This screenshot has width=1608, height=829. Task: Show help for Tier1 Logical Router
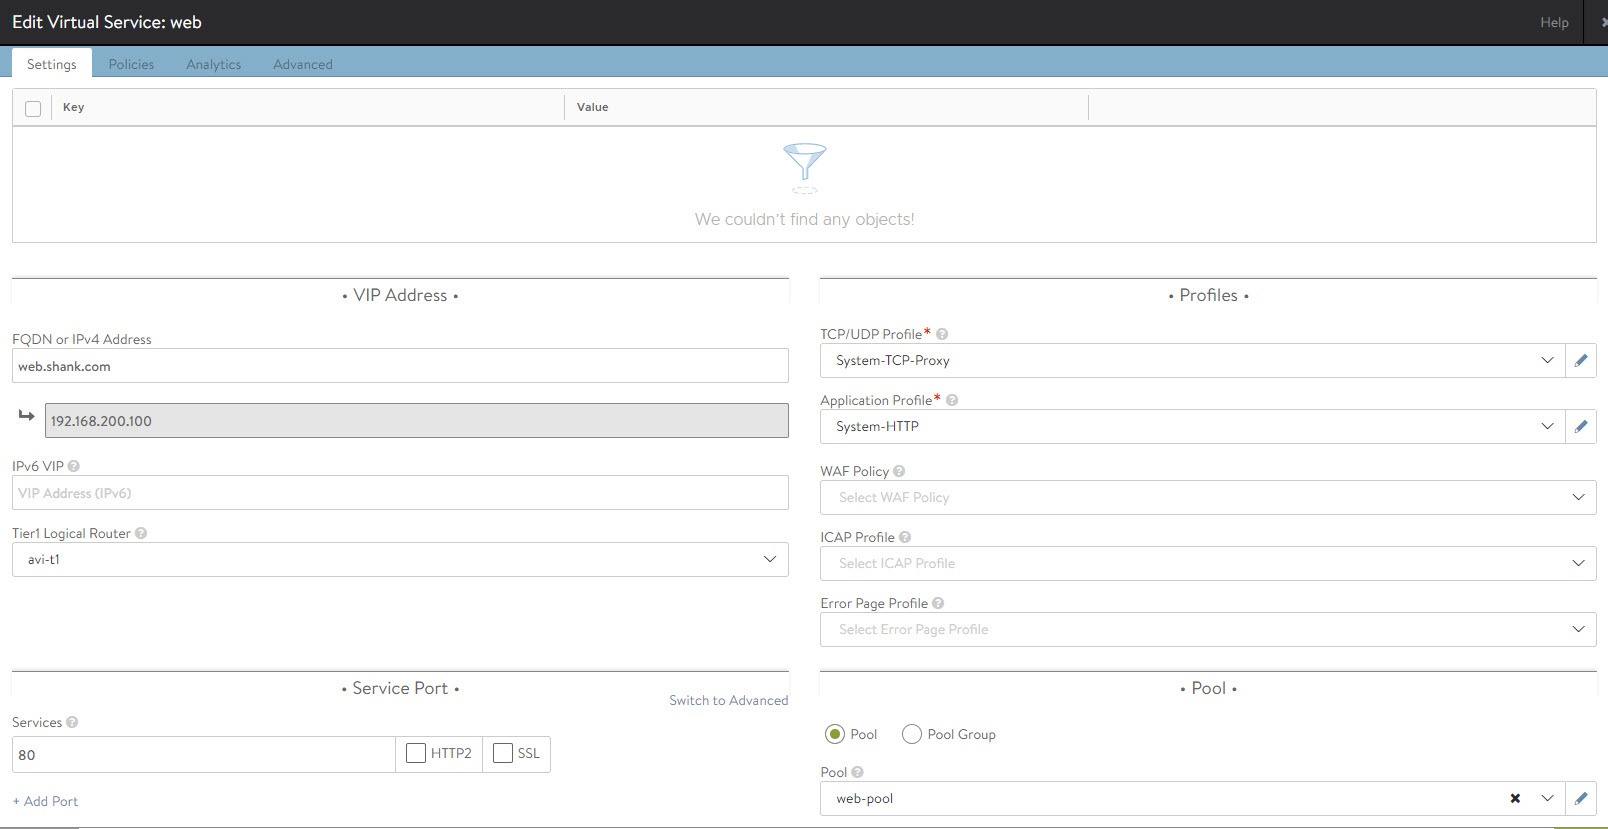point(141,533)
